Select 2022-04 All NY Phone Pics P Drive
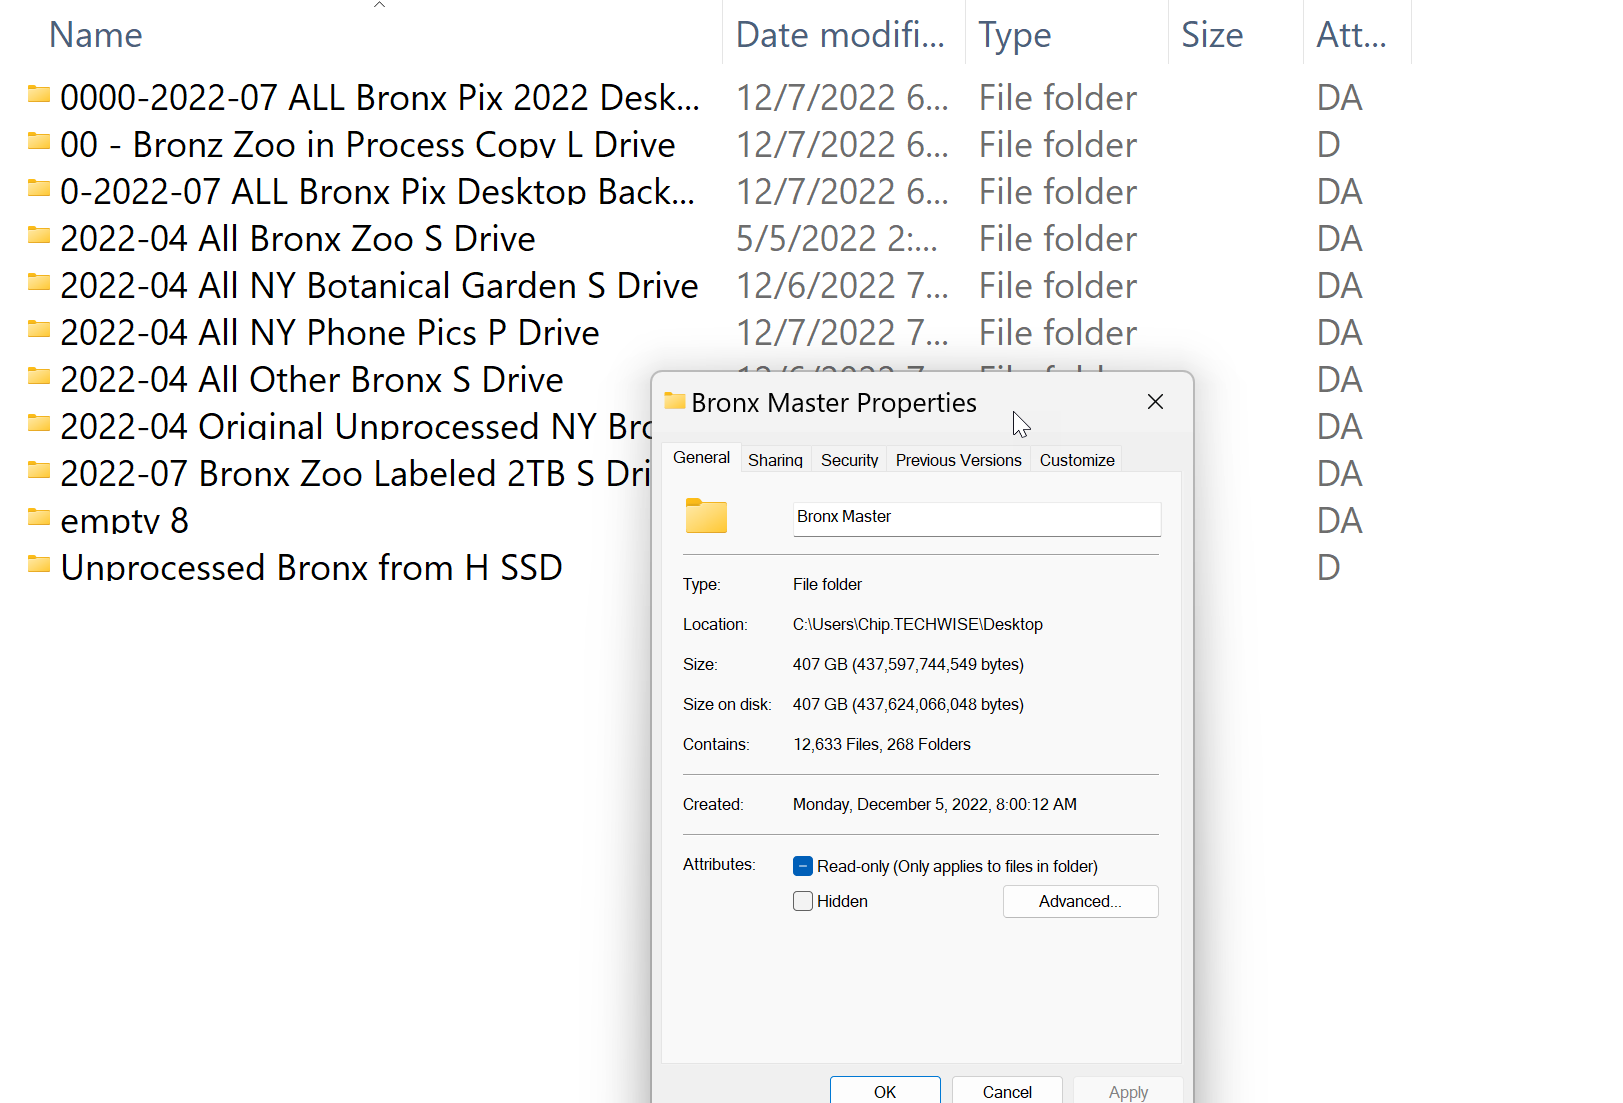 (330, 333)
